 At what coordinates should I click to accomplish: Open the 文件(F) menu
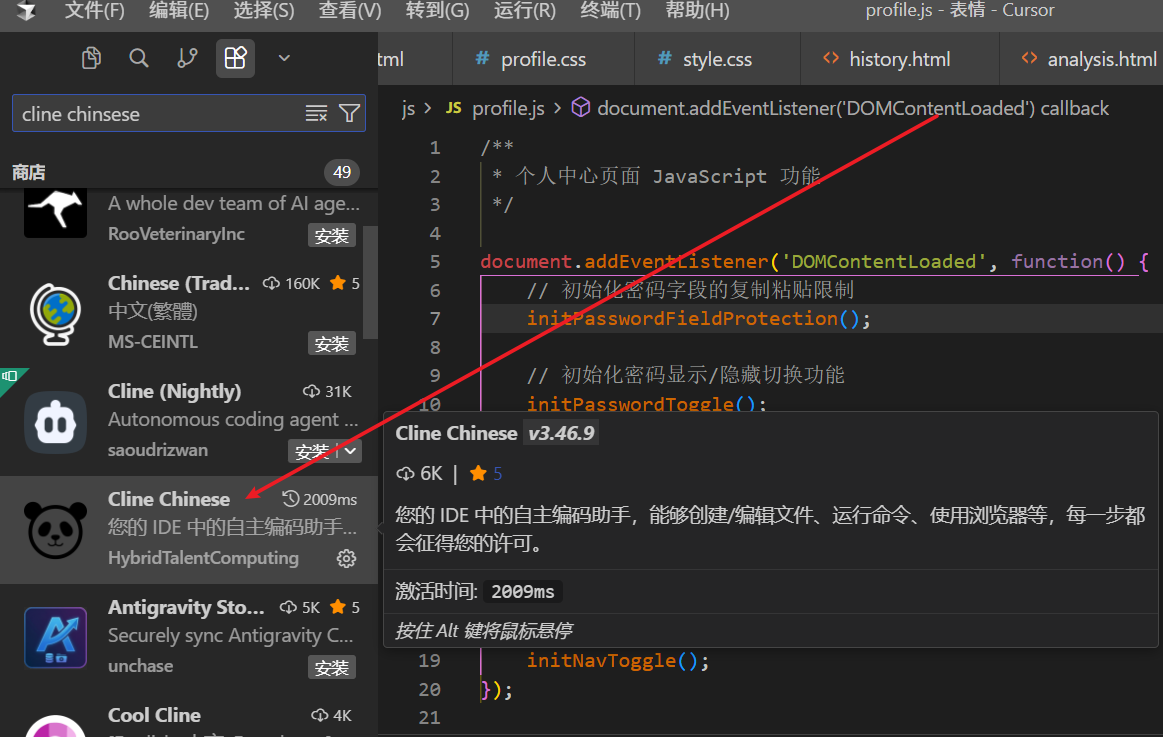pyautogui.click(x=95, y=11)
